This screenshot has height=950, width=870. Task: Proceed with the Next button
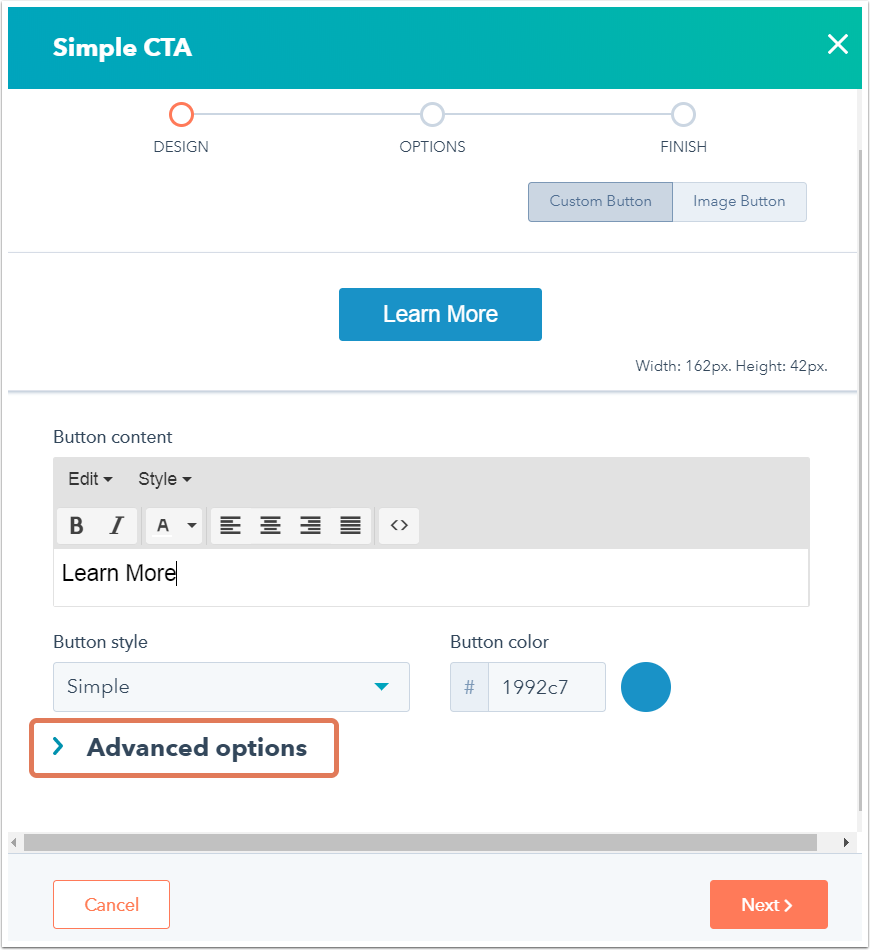tap(768, 905)
